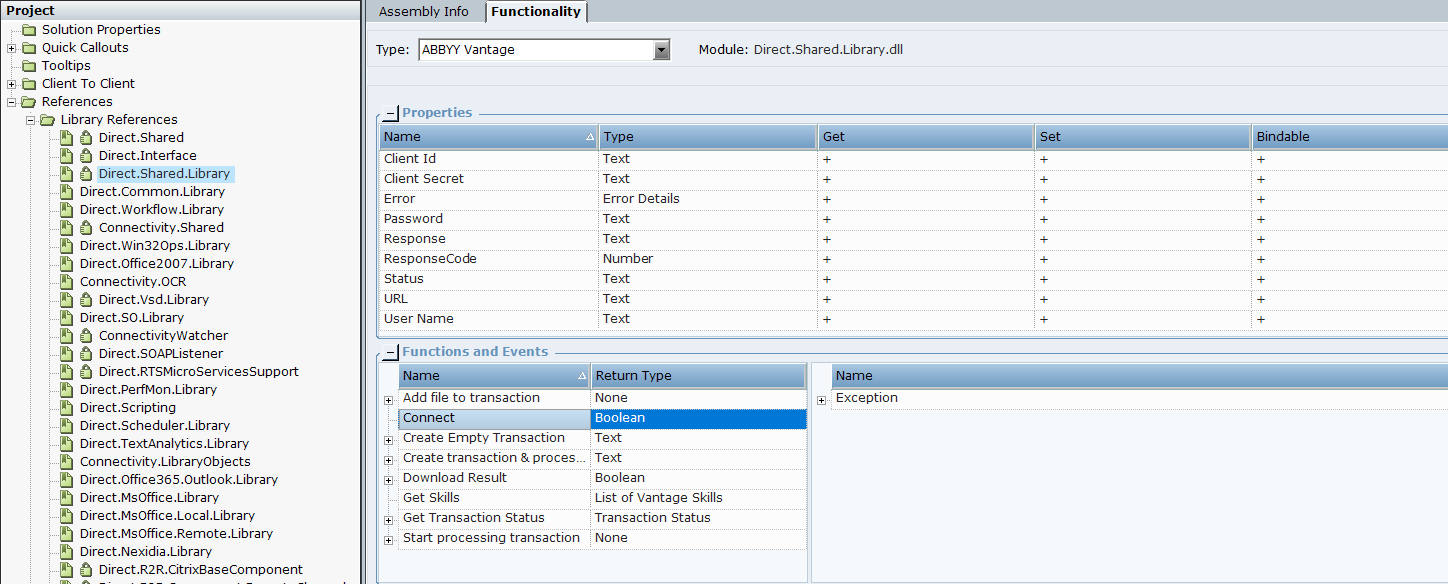Click the lock icon beside Direct.SOAPListener

pos(86,354)
